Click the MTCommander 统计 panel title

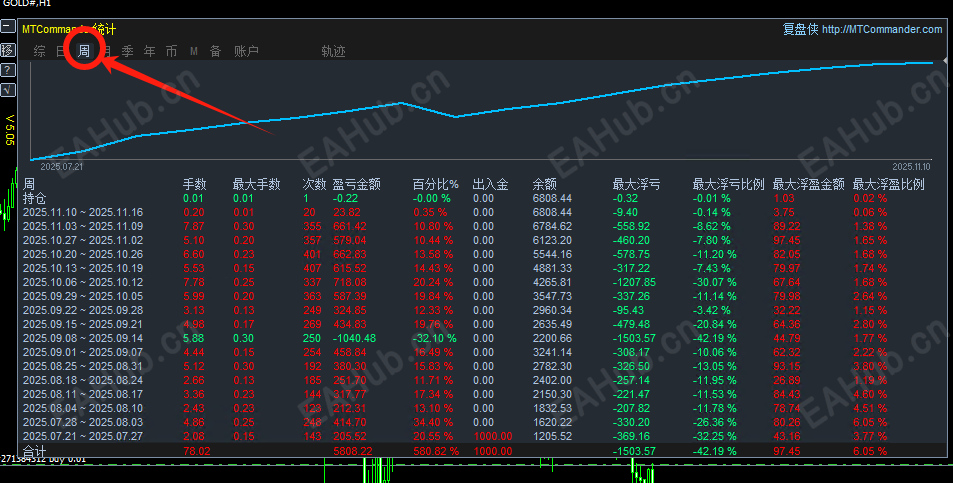point(69,29)
